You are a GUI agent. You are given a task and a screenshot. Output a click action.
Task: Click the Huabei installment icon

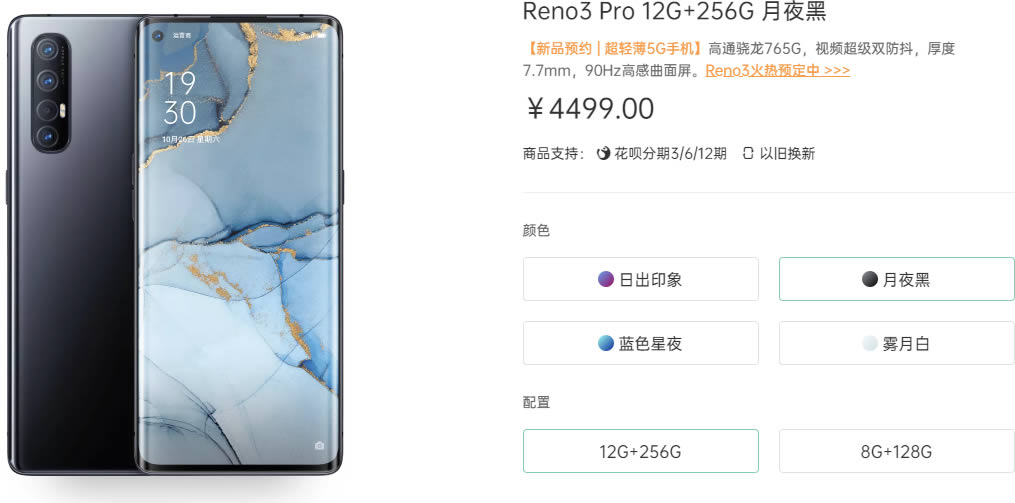(603, 153)
